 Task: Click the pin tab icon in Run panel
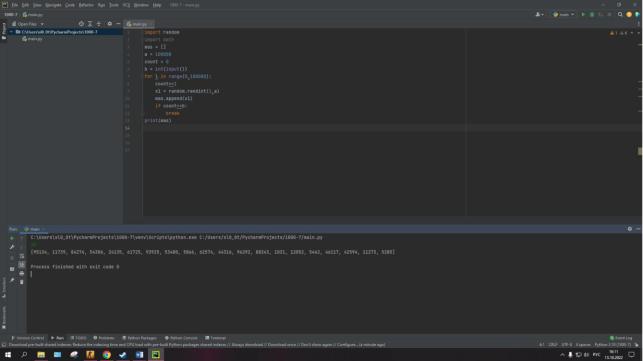11,280
